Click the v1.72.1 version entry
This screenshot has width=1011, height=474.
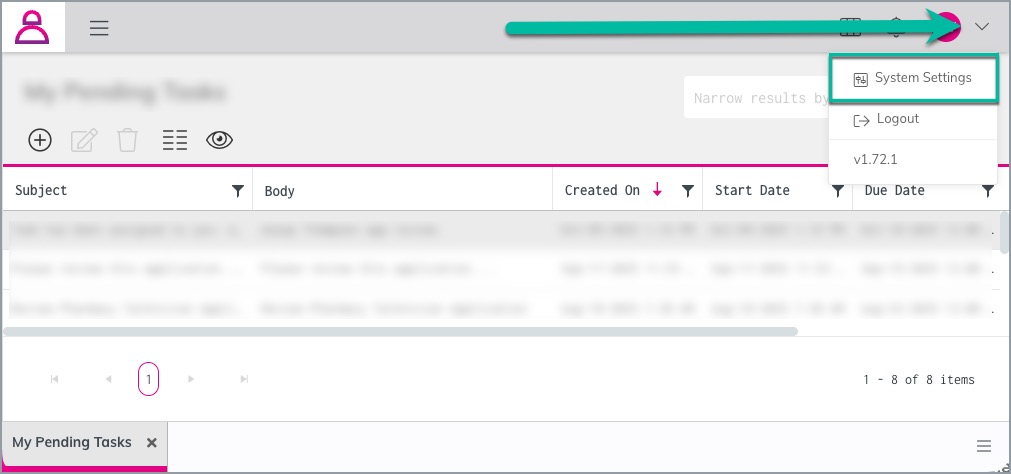(876, 160)
